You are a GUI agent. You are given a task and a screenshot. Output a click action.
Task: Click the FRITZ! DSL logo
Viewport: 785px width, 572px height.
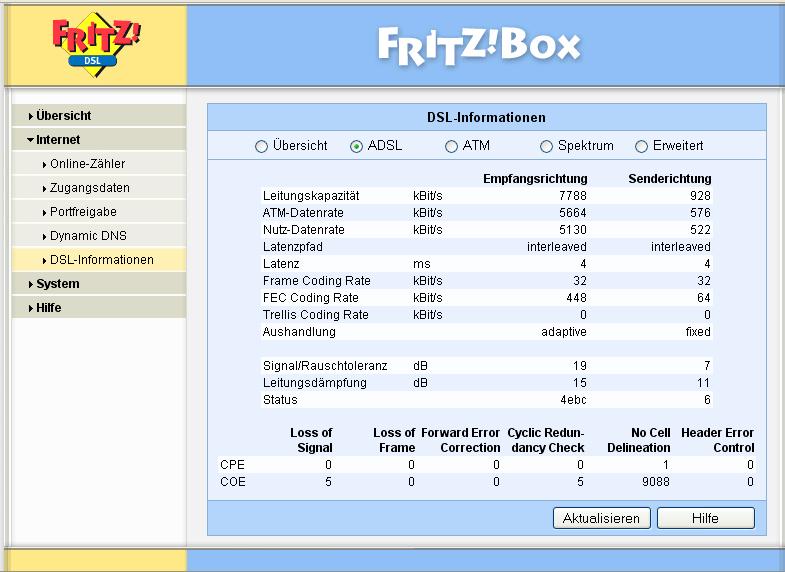pyautogui.click(x=96, y=43)
